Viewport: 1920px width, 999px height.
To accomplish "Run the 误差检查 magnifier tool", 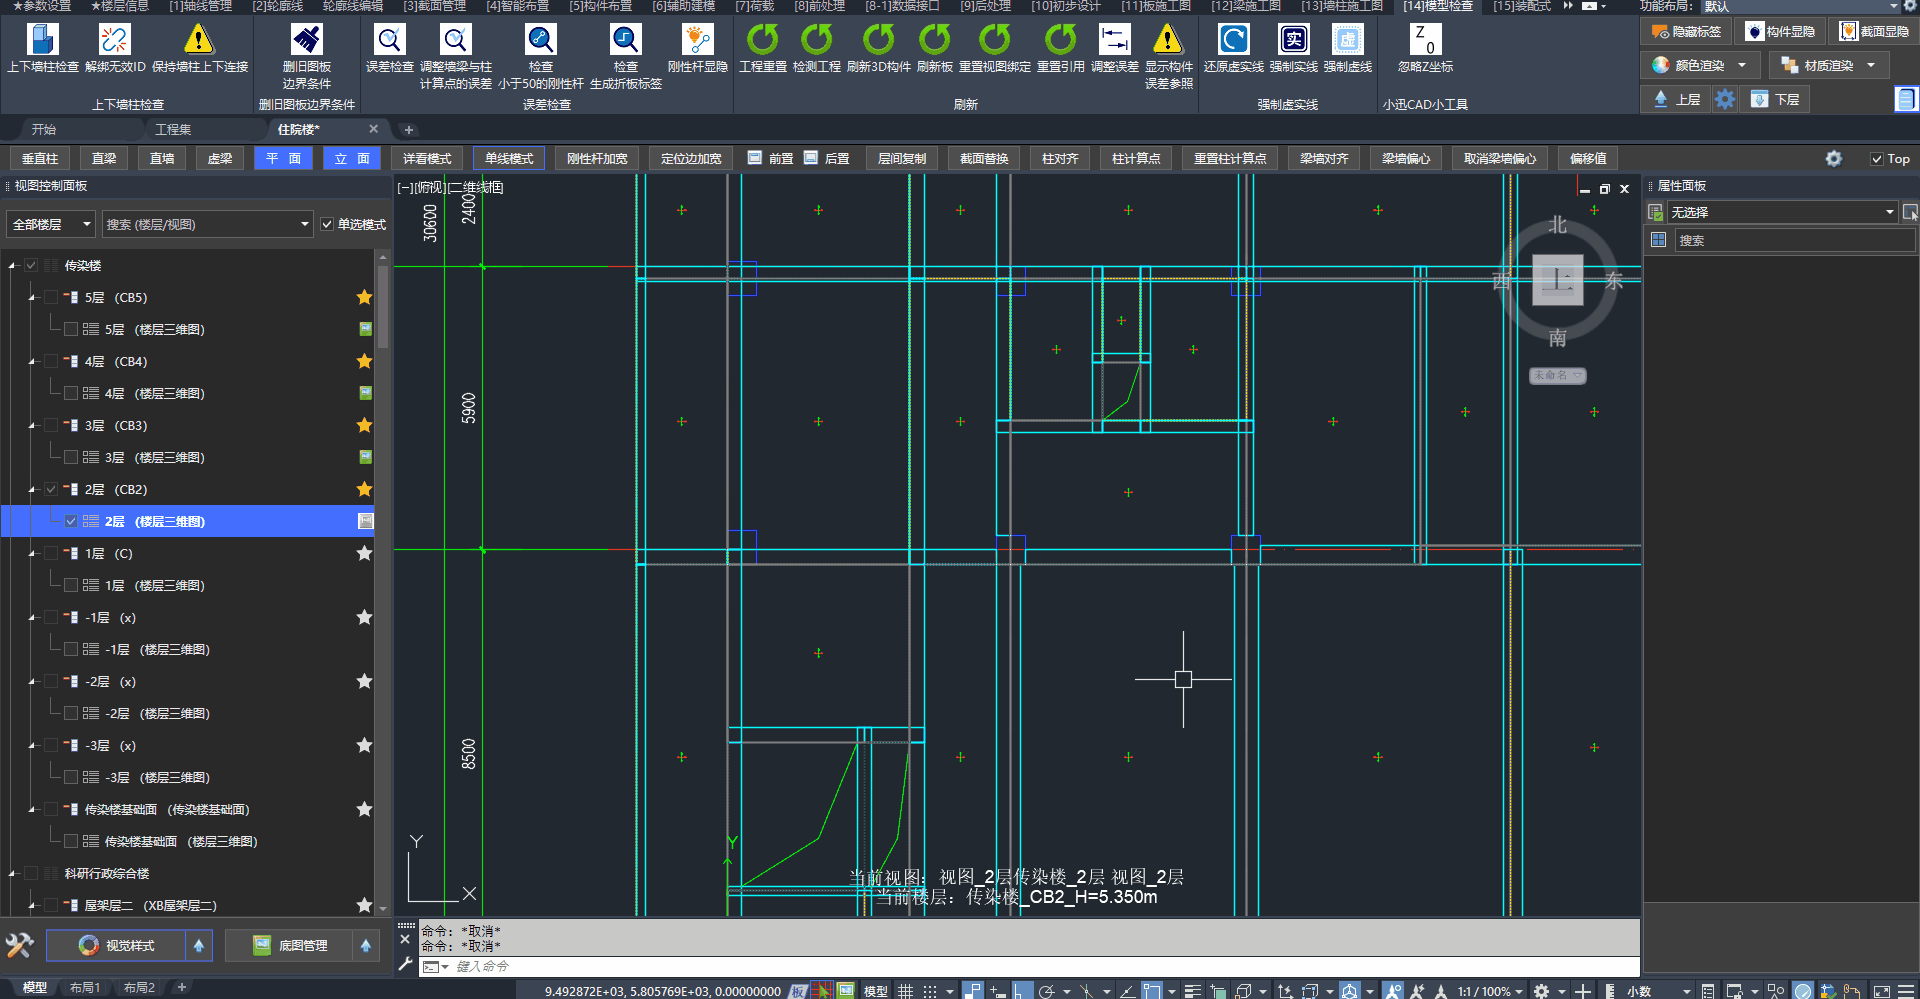I will (389, 40).
